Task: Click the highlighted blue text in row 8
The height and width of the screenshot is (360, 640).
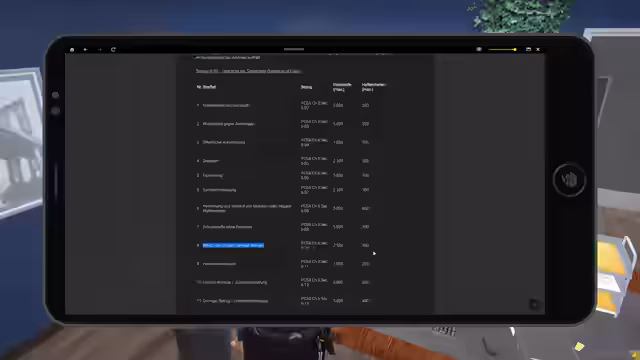Action: tap(233, 245)
